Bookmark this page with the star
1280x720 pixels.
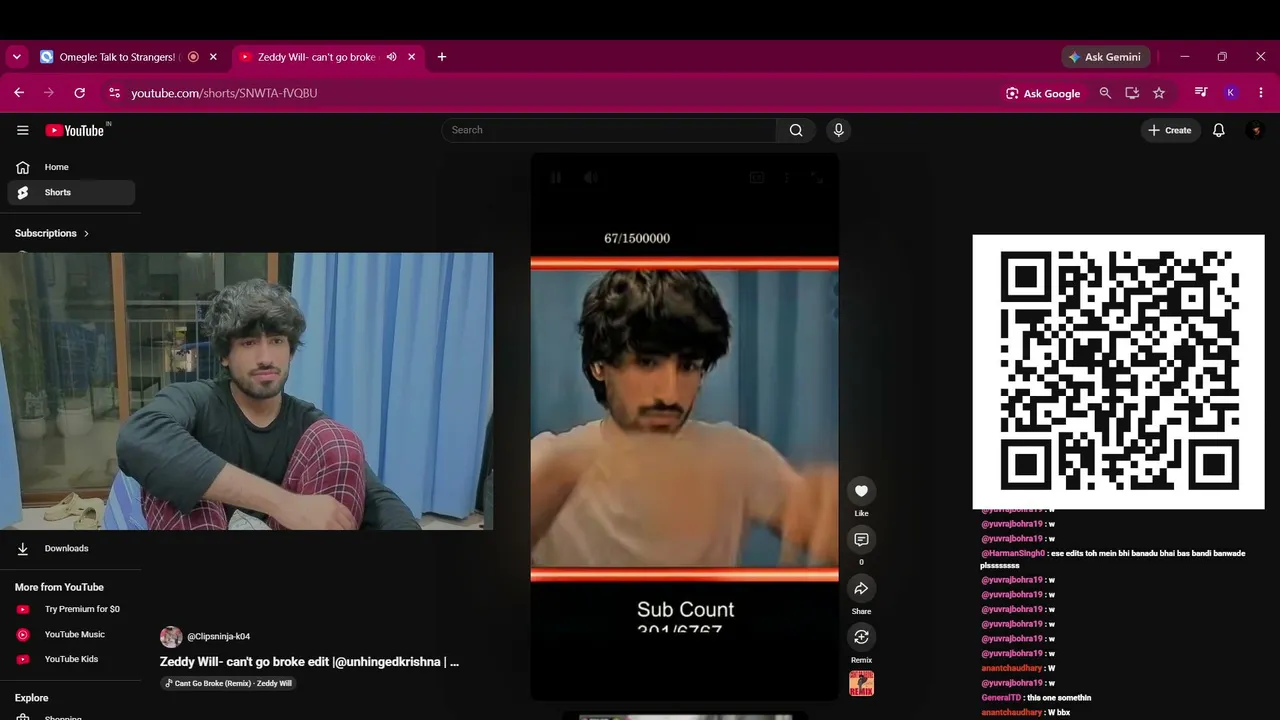1159,93
